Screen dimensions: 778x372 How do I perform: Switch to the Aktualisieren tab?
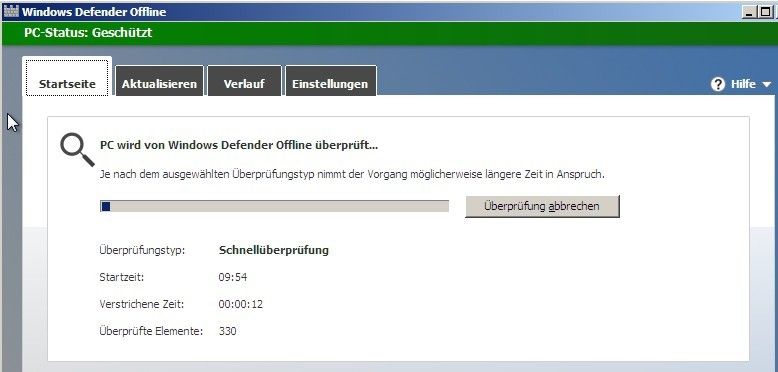coord(159,81)
